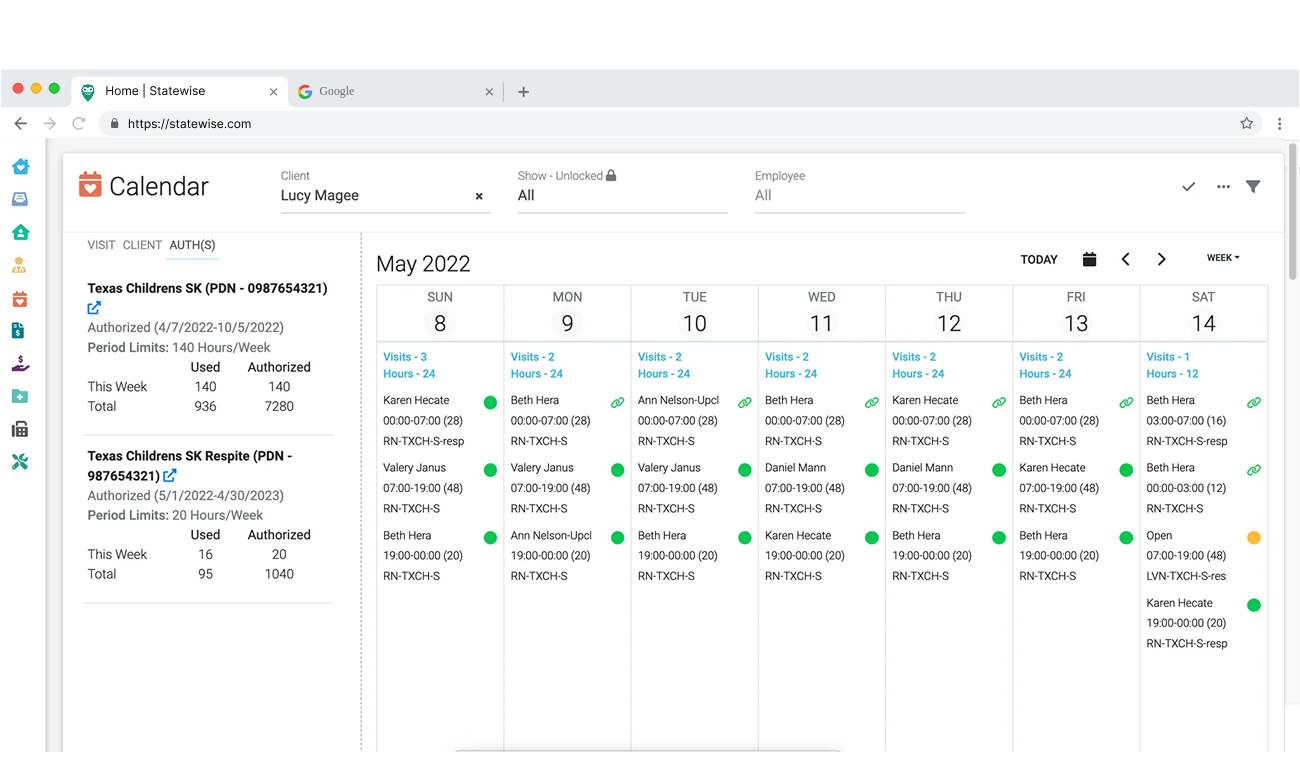This screenshot has height=774, width=1300.
Task: Click link icon on Tuesday Ann Nelson-Upcl visit
Action: tap(744, 403)
